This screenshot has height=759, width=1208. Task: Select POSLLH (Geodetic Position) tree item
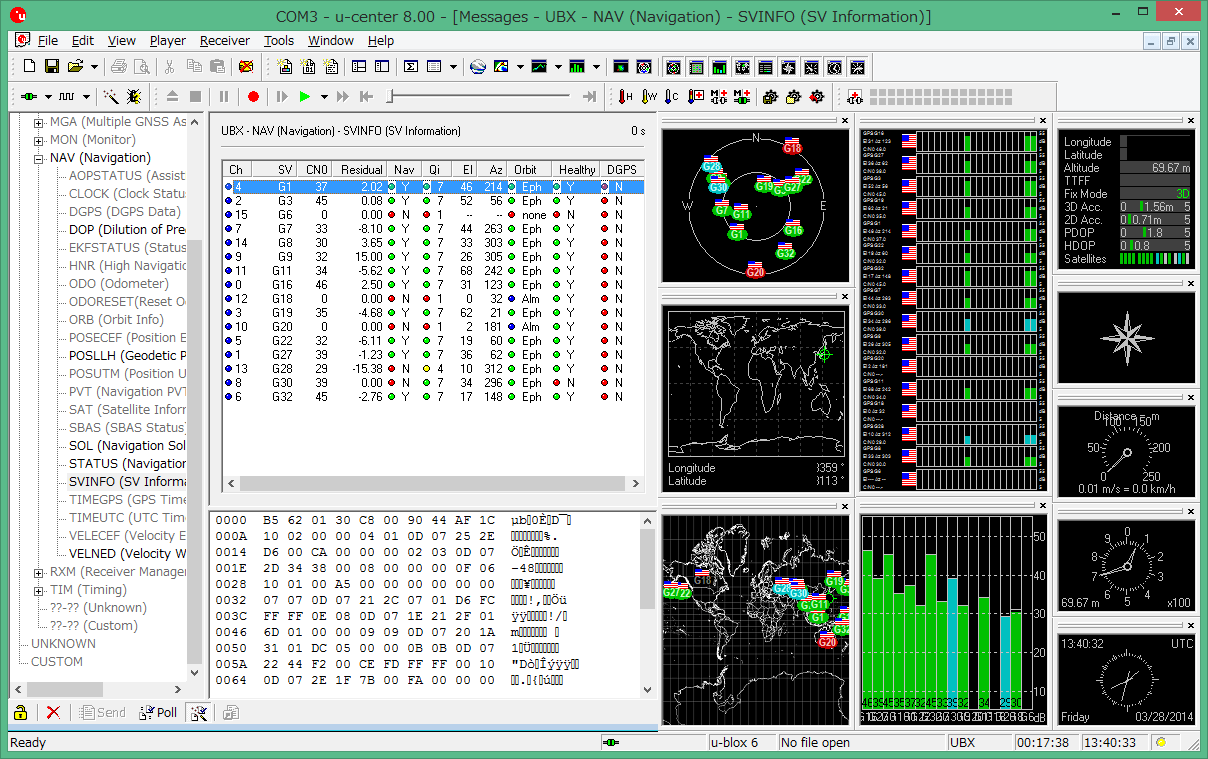click(127, 356)
